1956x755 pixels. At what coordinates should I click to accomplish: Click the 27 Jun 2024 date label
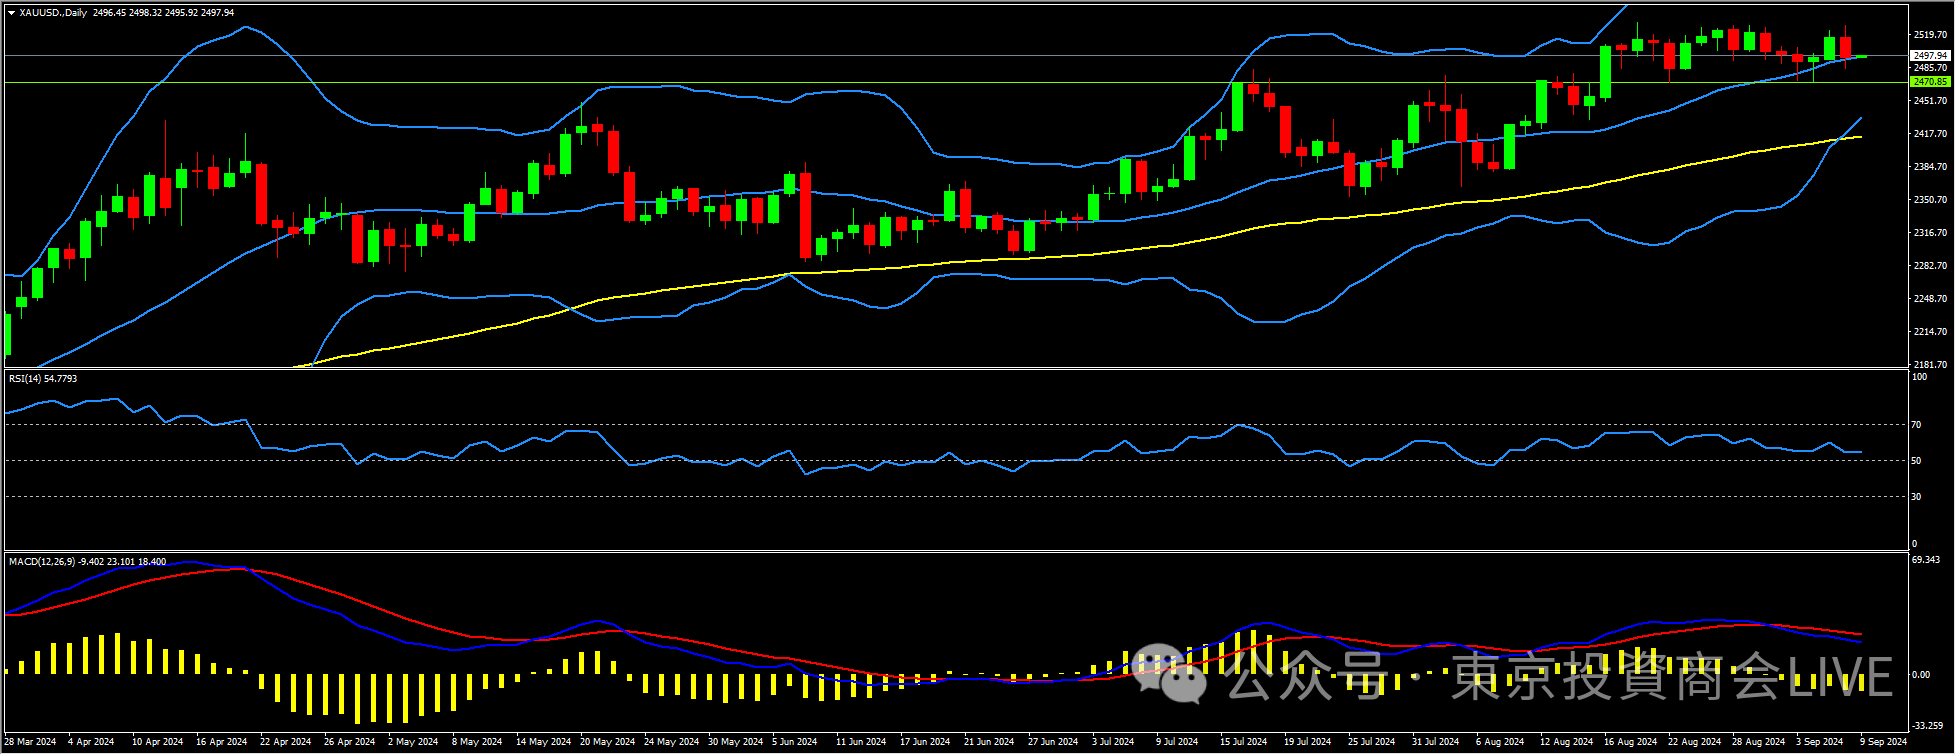click(1053, 742)
